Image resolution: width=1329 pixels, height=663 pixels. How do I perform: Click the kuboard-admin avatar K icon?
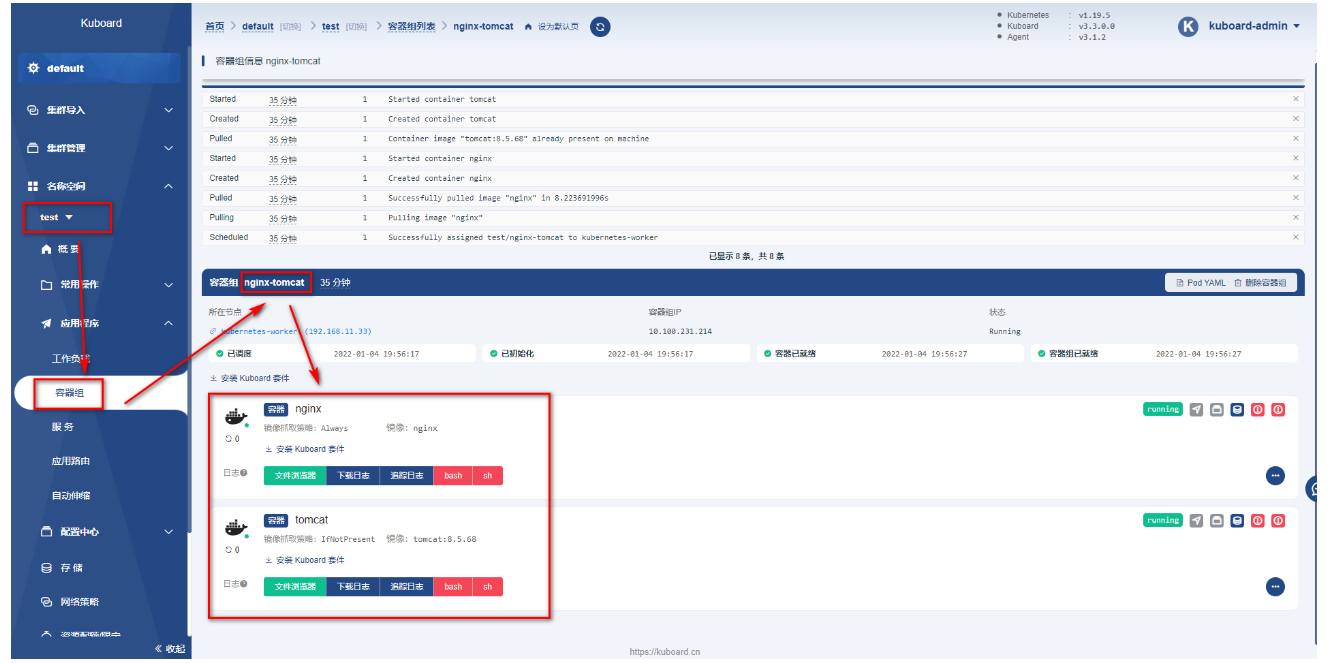[x=1188, y=27]
